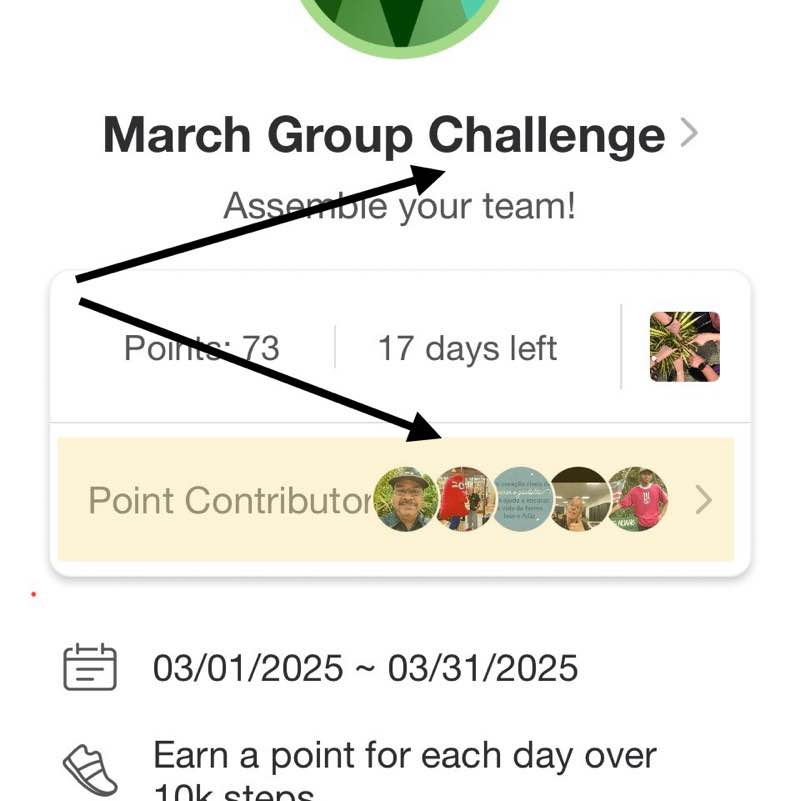Tap the 03/01/2025 ~ 03/31/2025 date range
The height and width of the screenshot is (801, 800).
[x=365, y=668]
